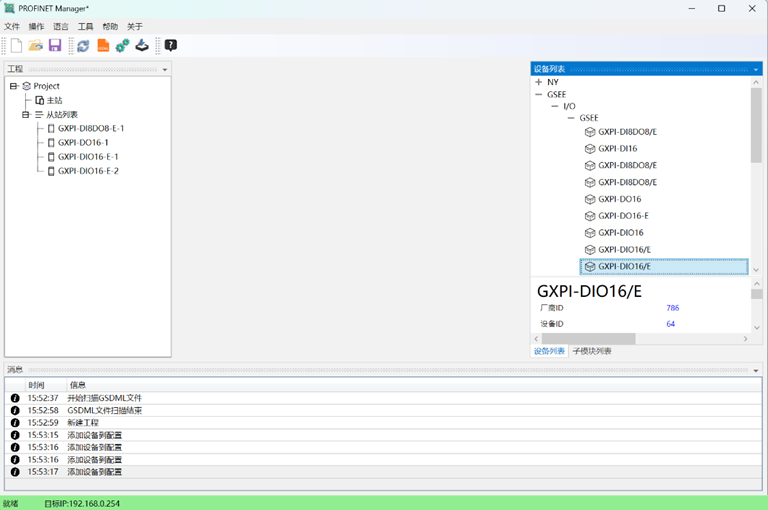Viewport: 768px width, 510px height.
Task: Click the device icon beside GXPI-DO16-1
Action: 51,143
